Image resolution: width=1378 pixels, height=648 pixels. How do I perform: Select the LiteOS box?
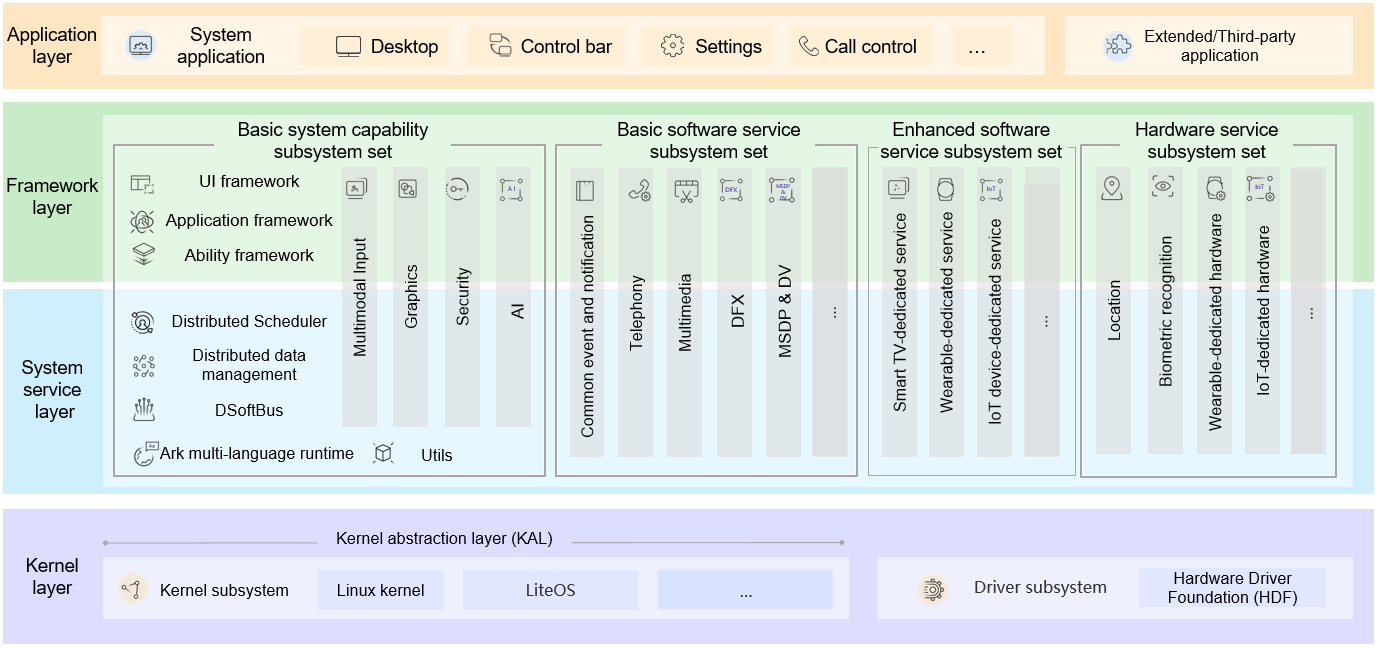click(x=550, y=590)
